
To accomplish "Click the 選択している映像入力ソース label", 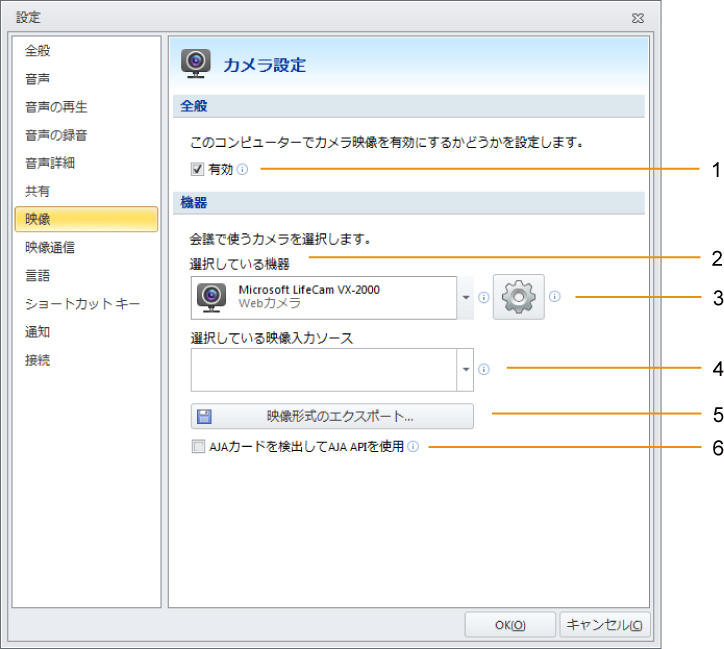I will [272, 338].
